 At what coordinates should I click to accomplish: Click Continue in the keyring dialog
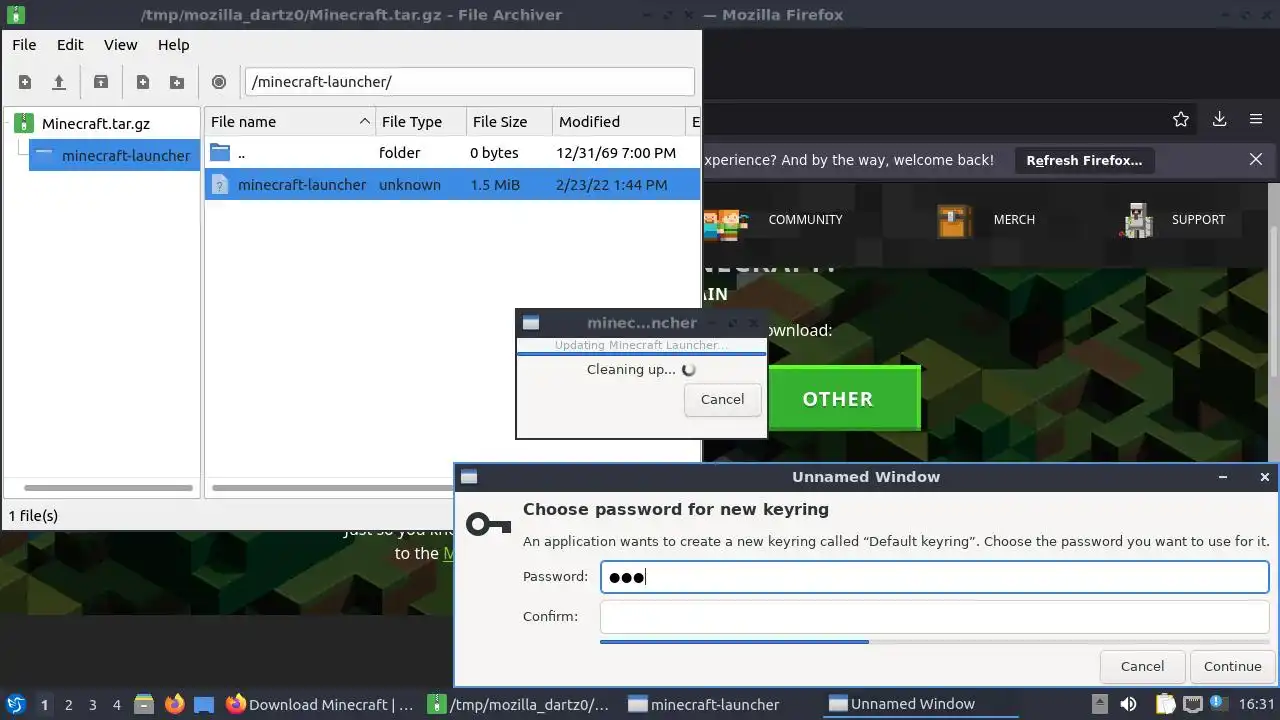click(1232, 666)
